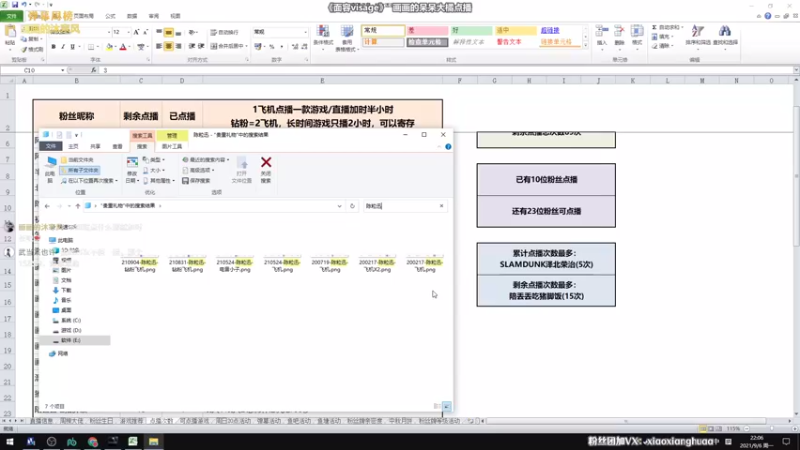Open the Explorer help icon
Viewport: 800px width, 450px height.
pos(448,146)
